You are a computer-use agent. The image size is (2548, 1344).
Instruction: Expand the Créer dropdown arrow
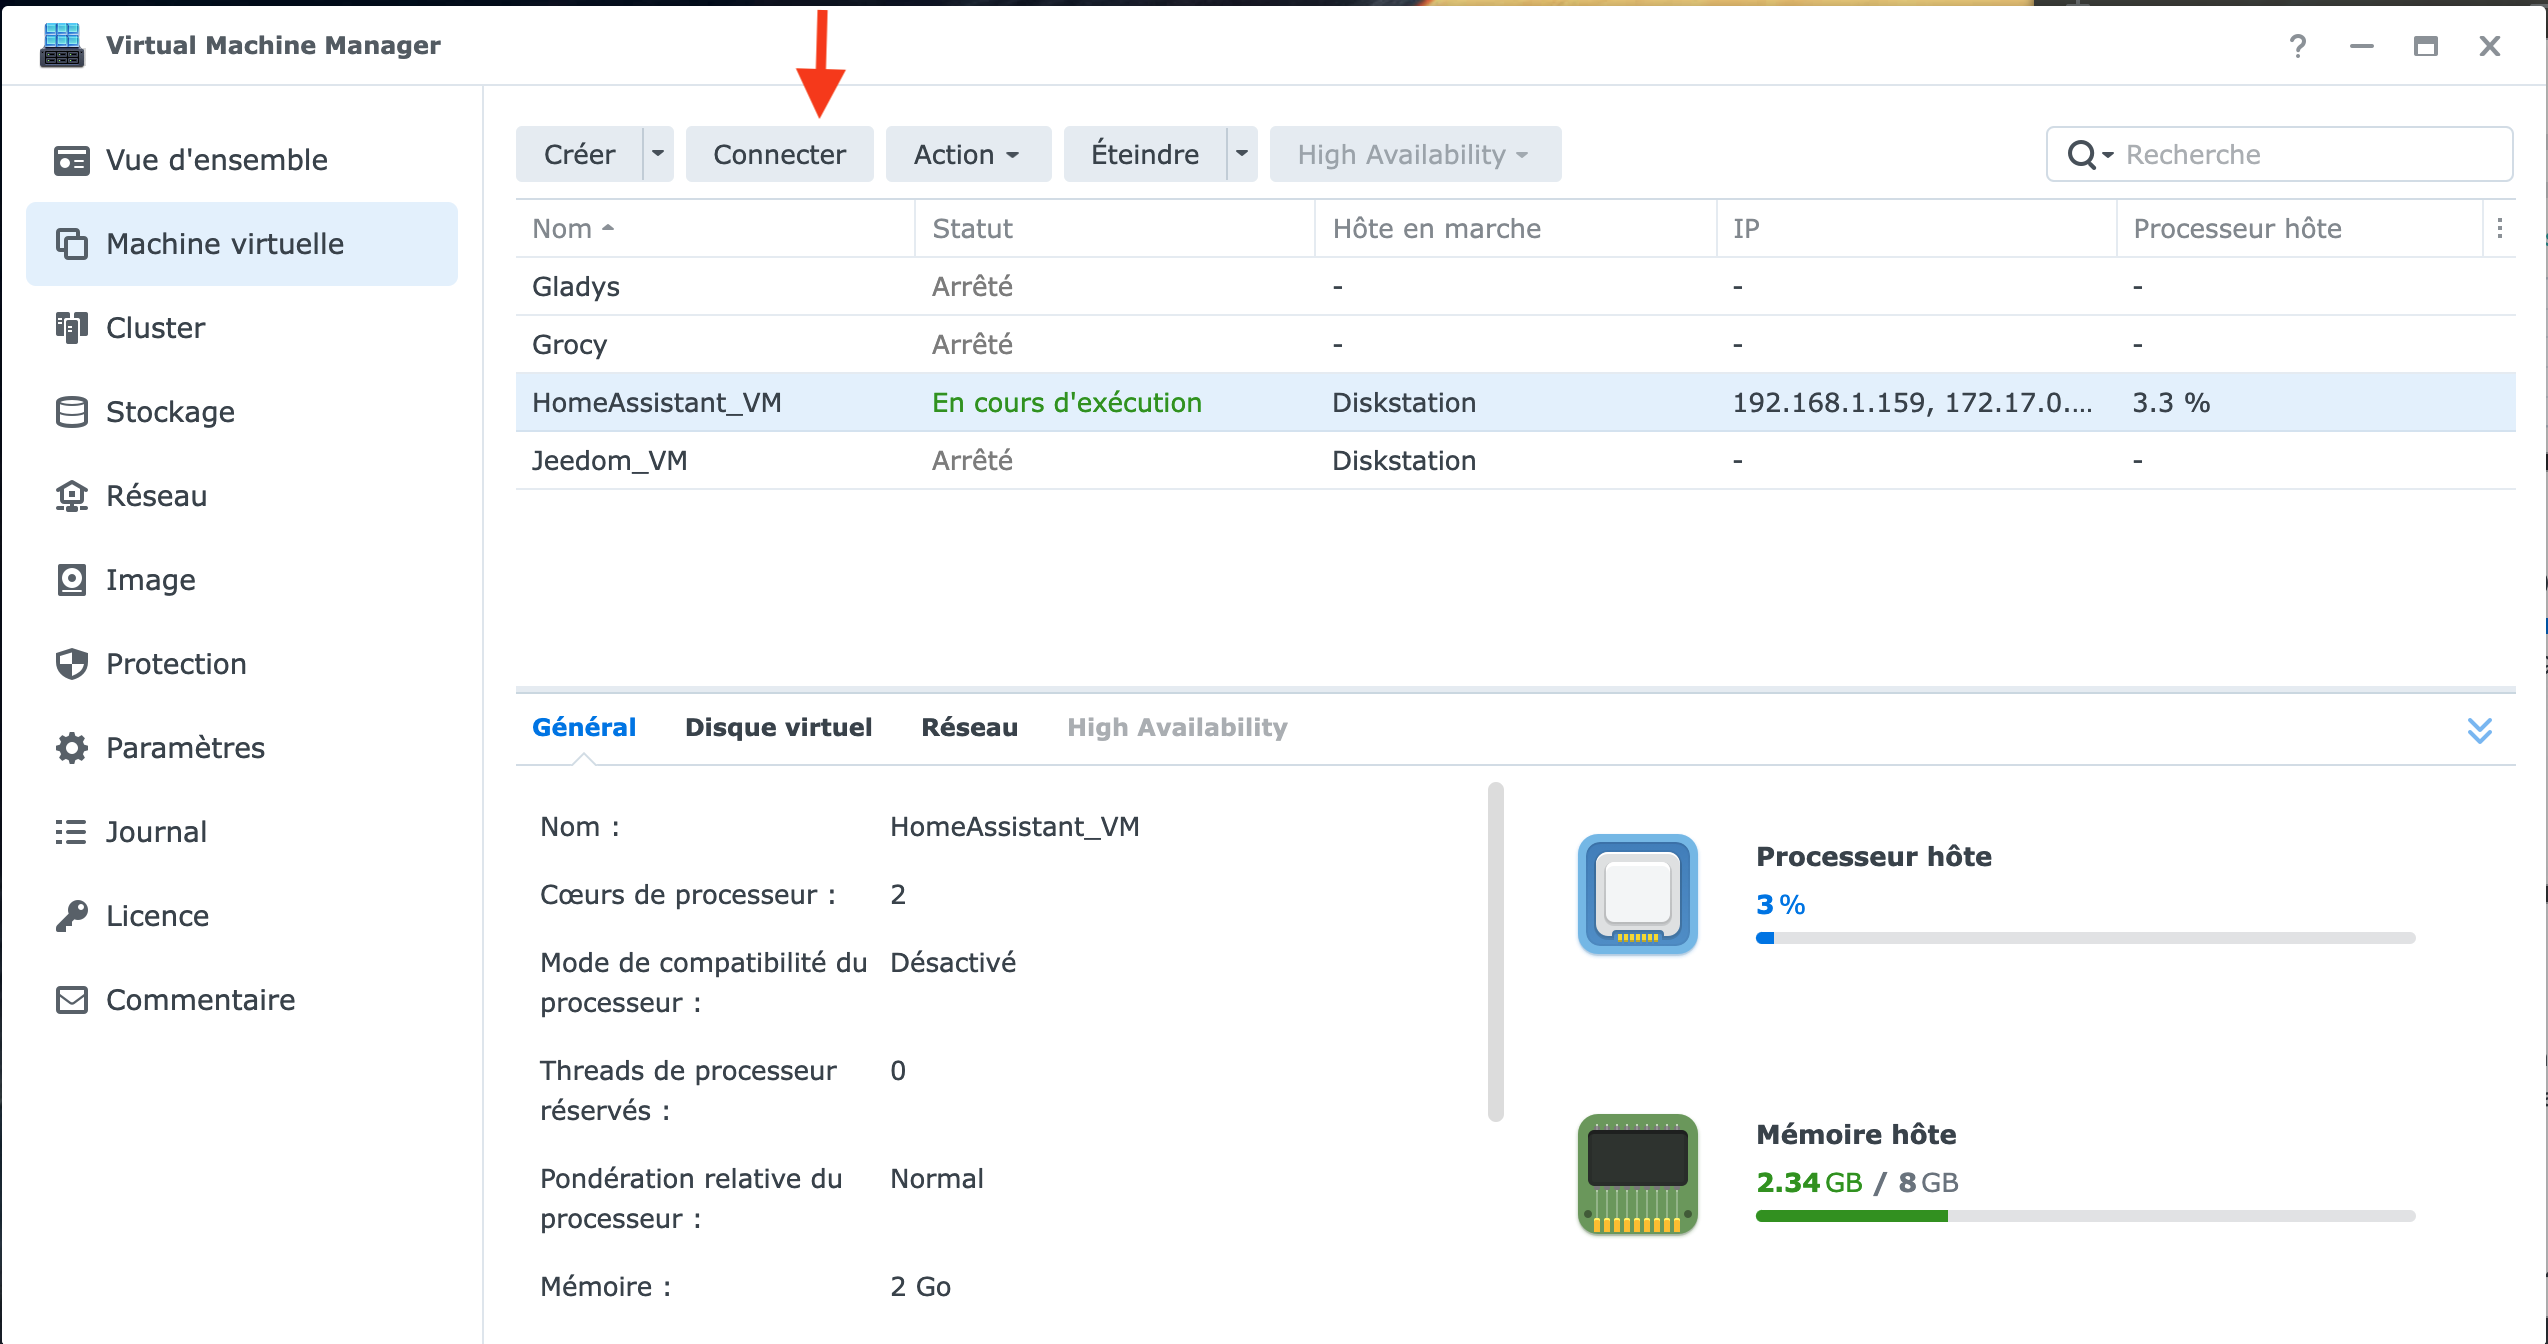pyautogui.click(x=658, y=154)
